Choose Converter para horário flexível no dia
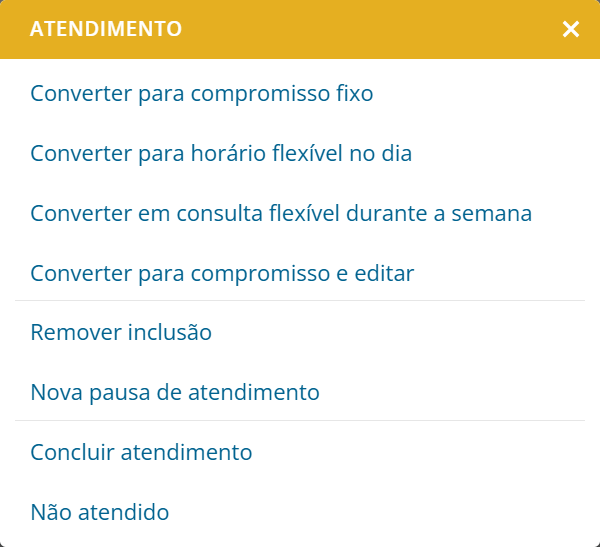 pyautogui.click(x=221, y=154)
